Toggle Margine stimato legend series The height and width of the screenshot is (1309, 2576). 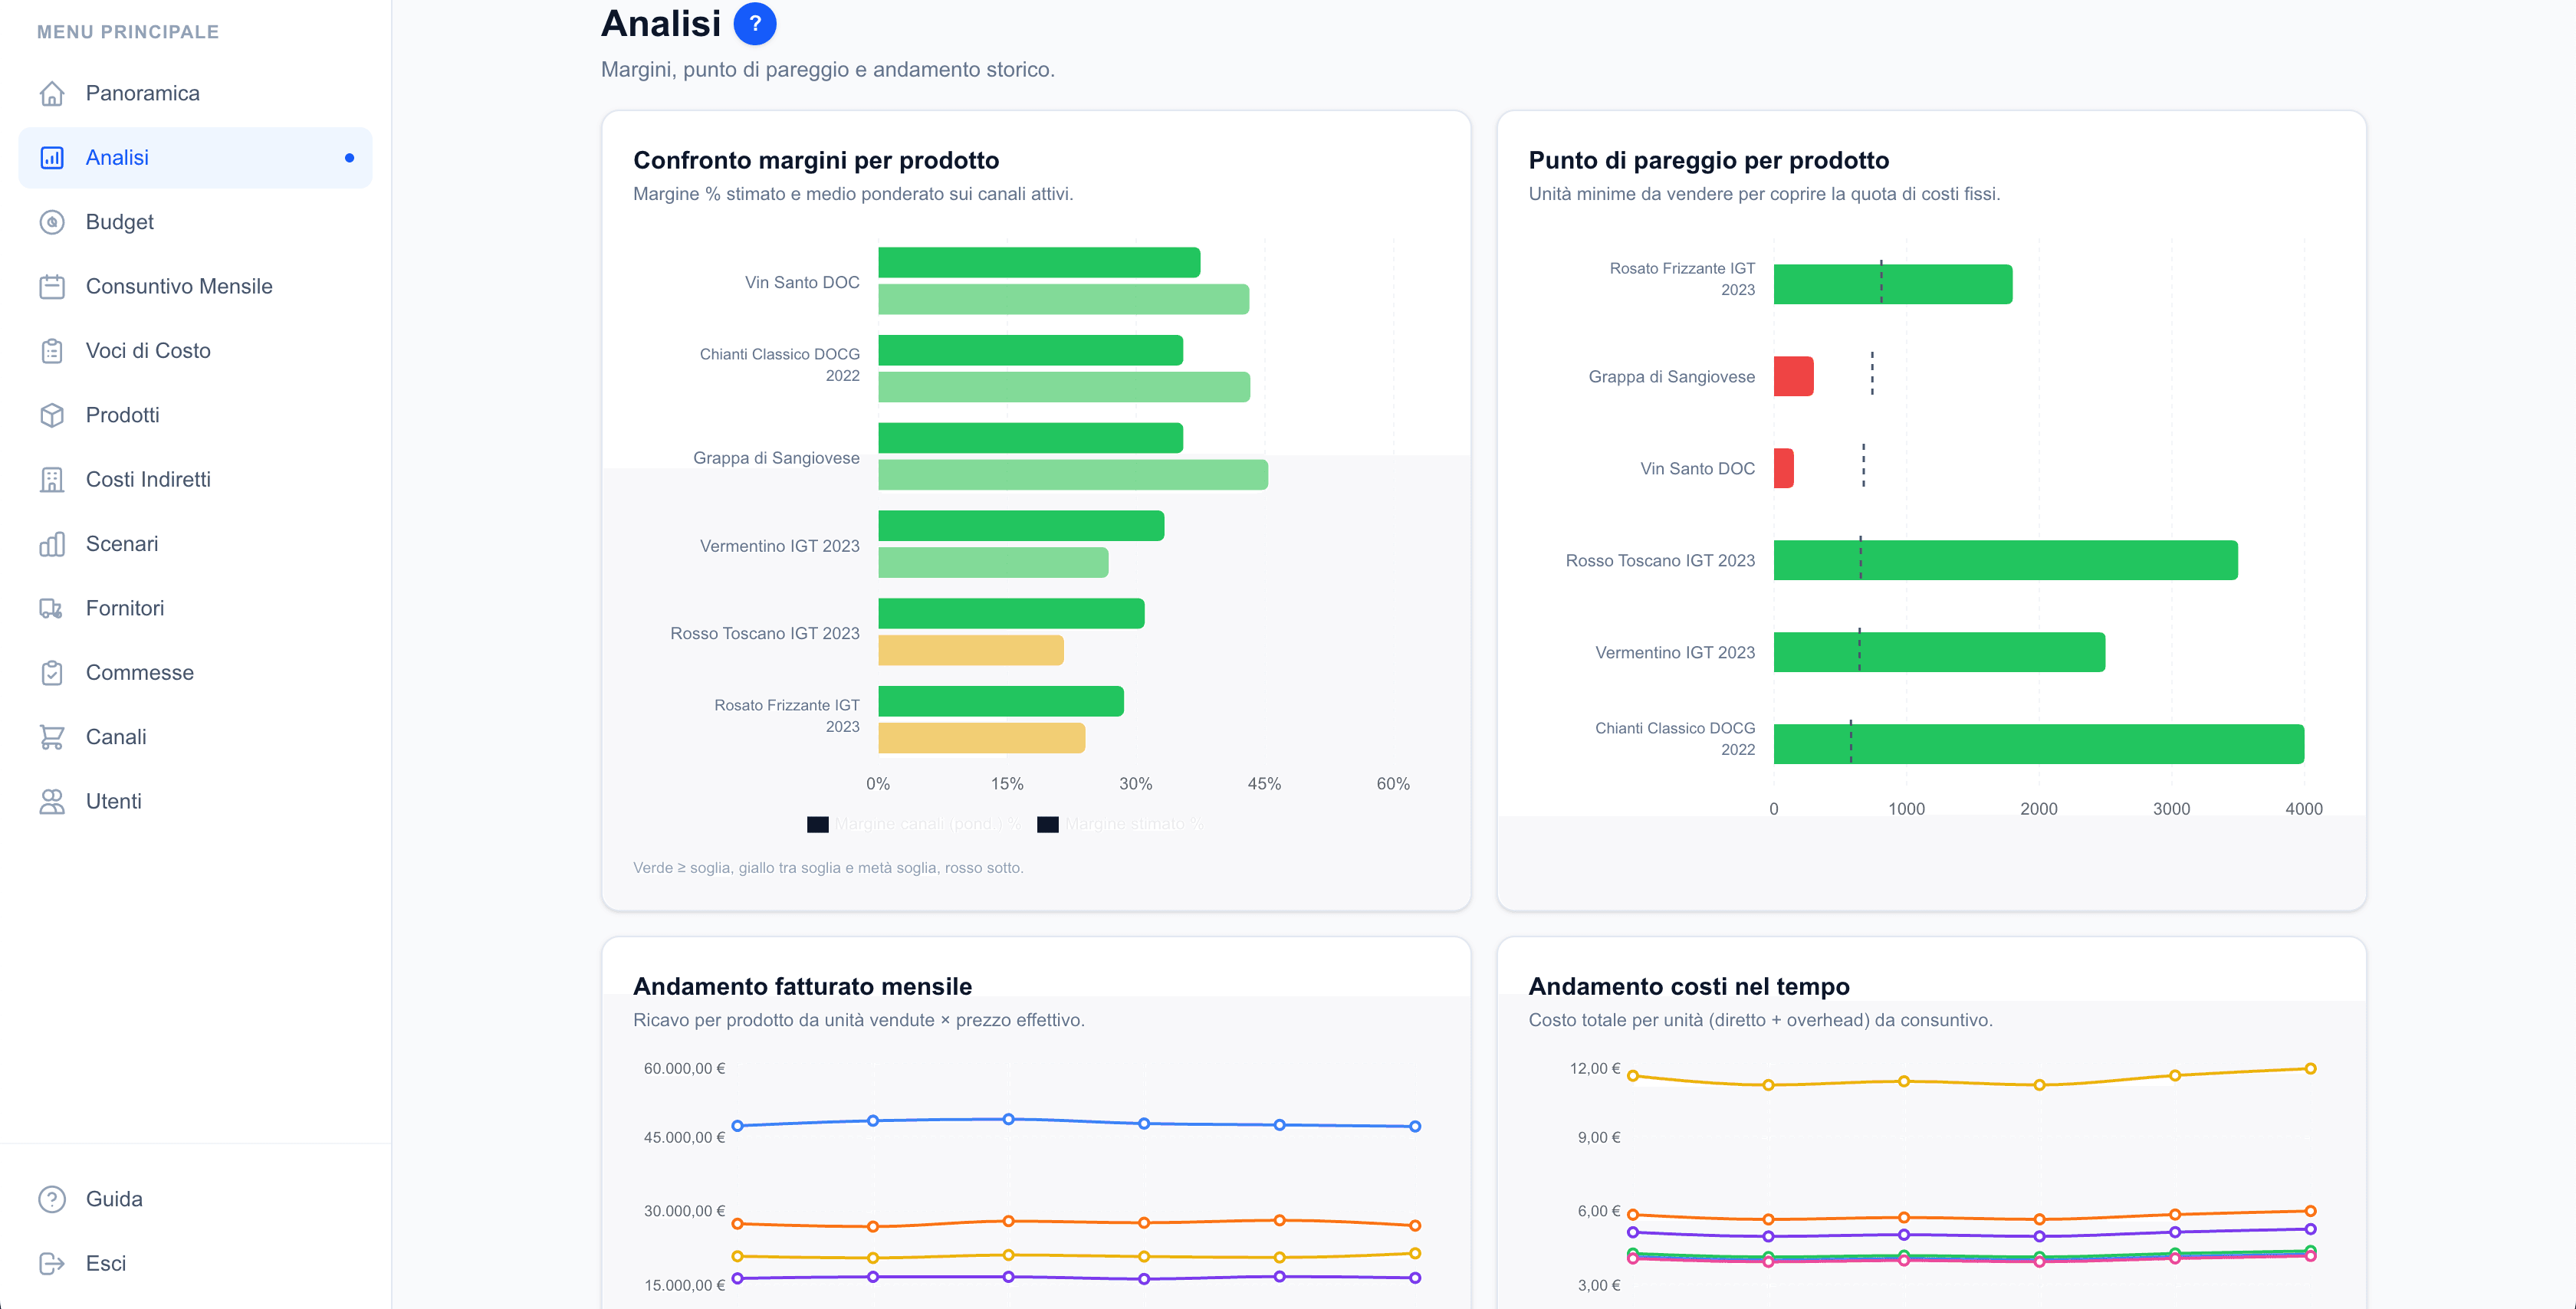1121,824
